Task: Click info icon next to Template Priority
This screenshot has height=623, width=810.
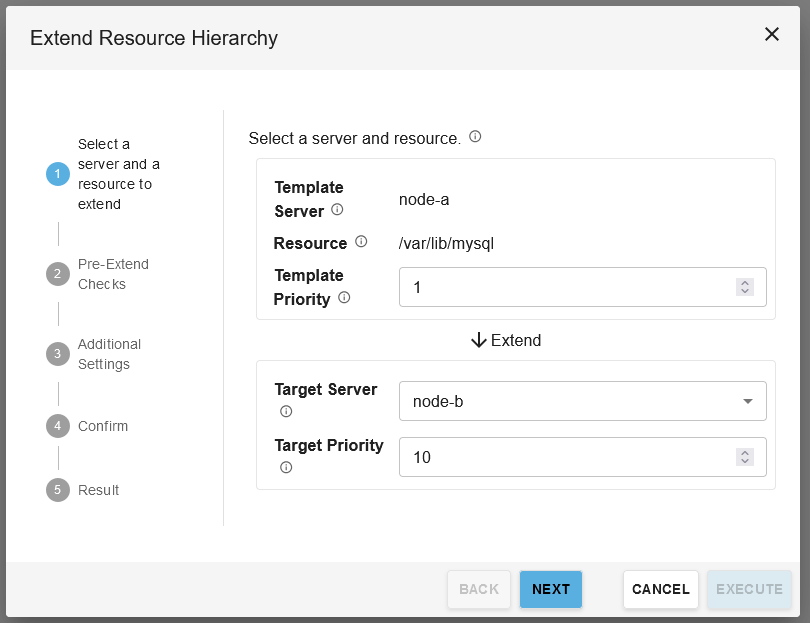Action: click(344, 297)
